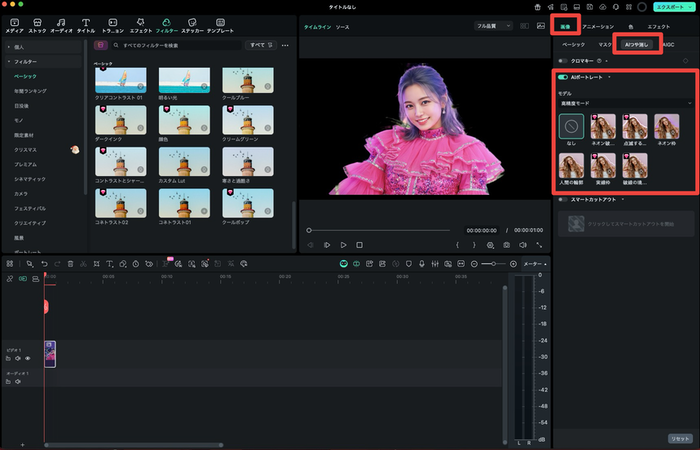Click the リセット (Reset) button

click(680, 438)
